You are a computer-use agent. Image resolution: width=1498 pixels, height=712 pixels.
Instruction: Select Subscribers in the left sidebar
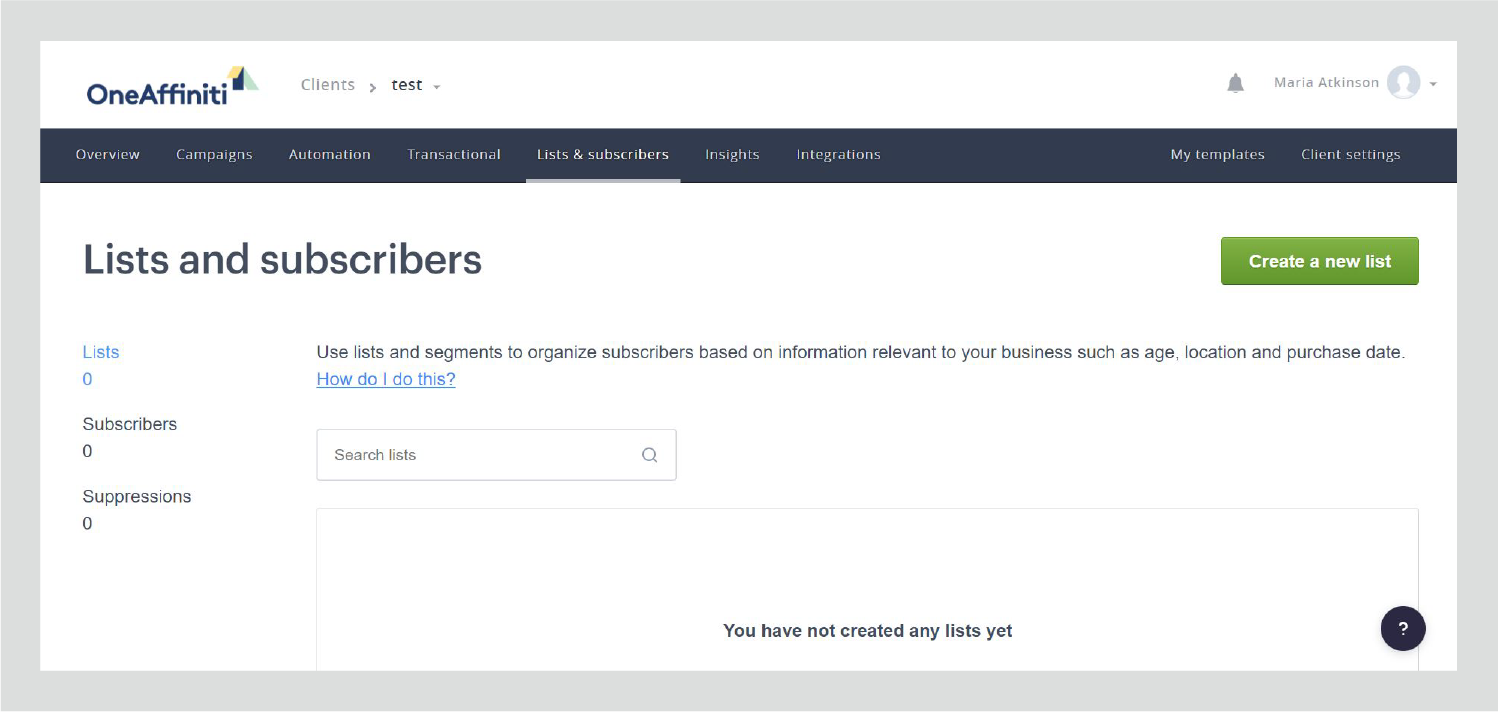click(130, 424)
